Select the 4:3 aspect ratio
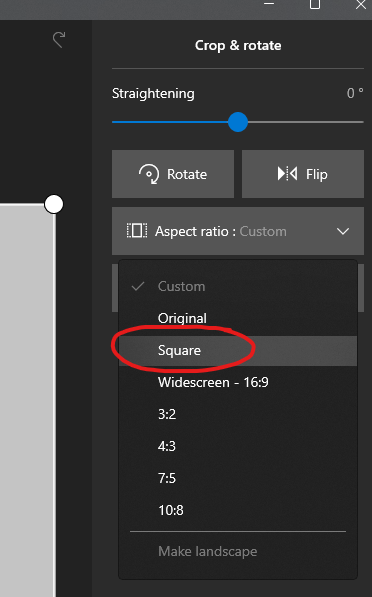This screenshot has height=597, width=372. (x=238, y=446)
